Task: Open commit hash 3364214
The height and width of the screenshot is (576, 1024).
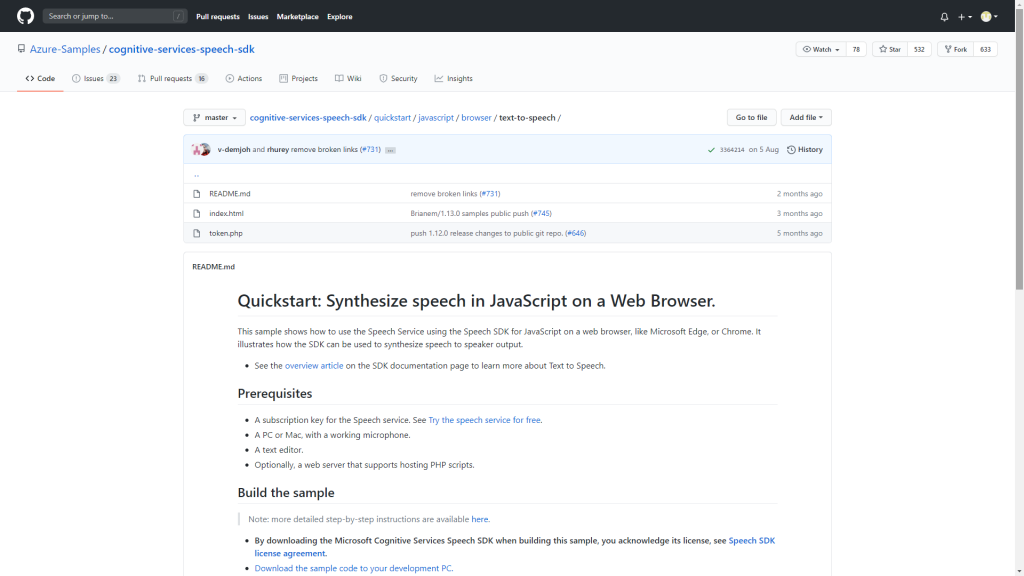Action: (731, 150)
